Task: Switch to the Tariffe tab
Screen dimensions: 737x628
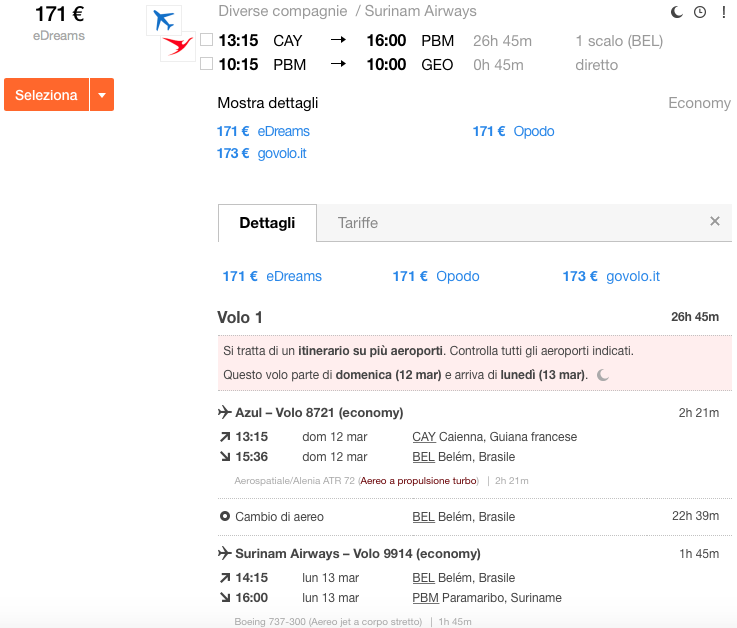Action: pyautogui.click(x=358, y=223)
